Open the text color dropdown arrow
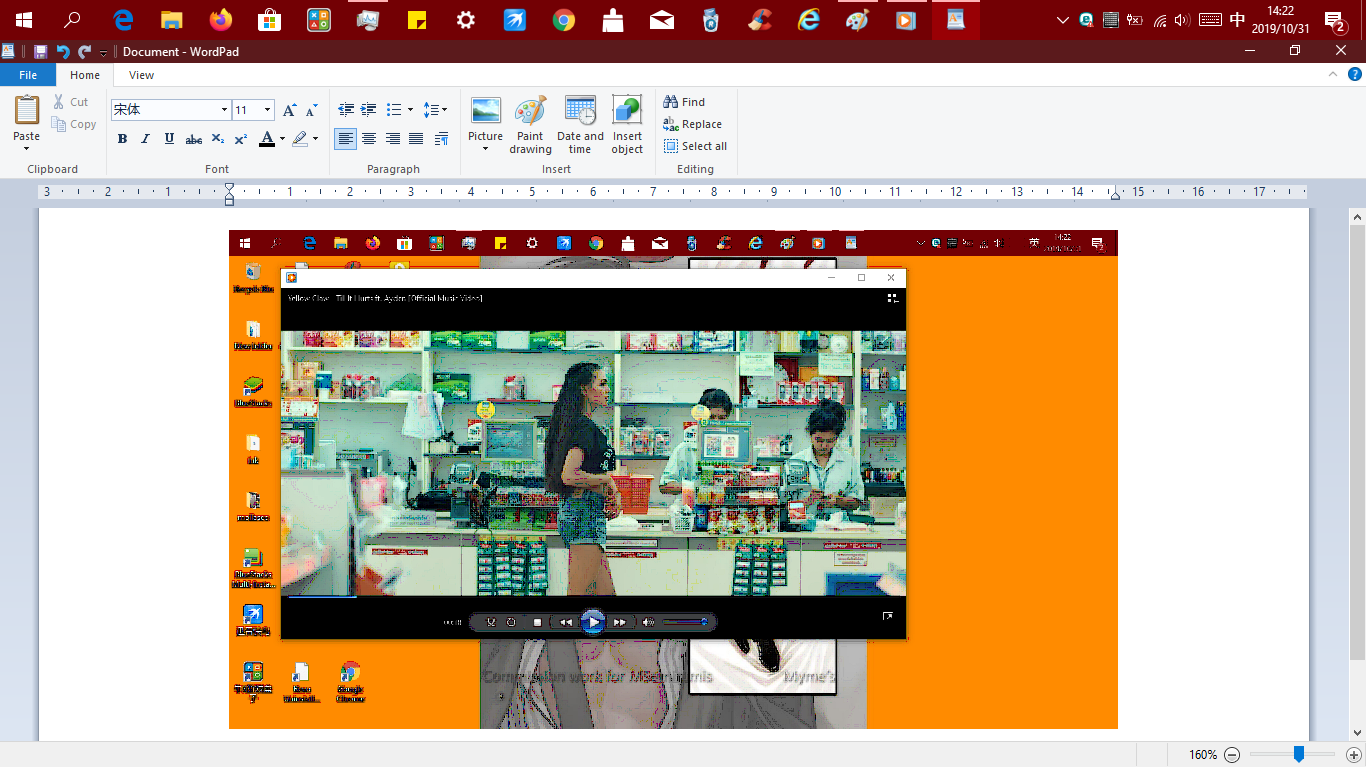Image resolution: width=1366 pixels, height=768 pixels. pos(282,139)
